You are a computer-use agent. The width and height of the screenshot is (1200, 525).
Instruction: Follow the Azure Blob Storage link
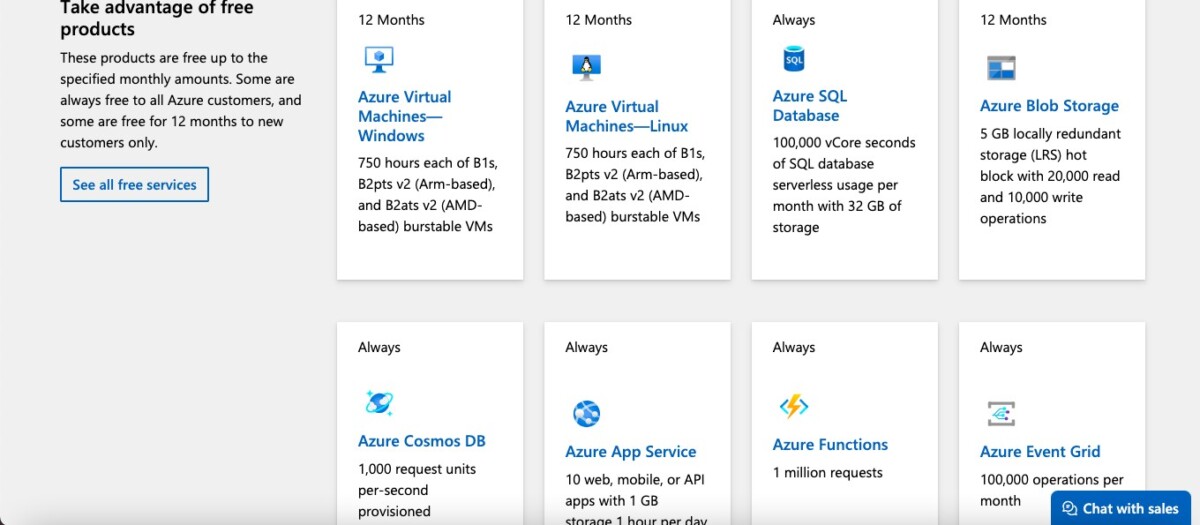1049,106
